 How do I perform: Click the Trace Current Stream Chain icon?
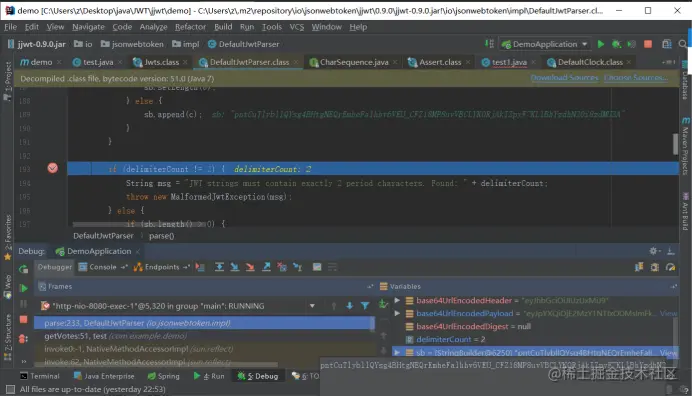(332, 267)
